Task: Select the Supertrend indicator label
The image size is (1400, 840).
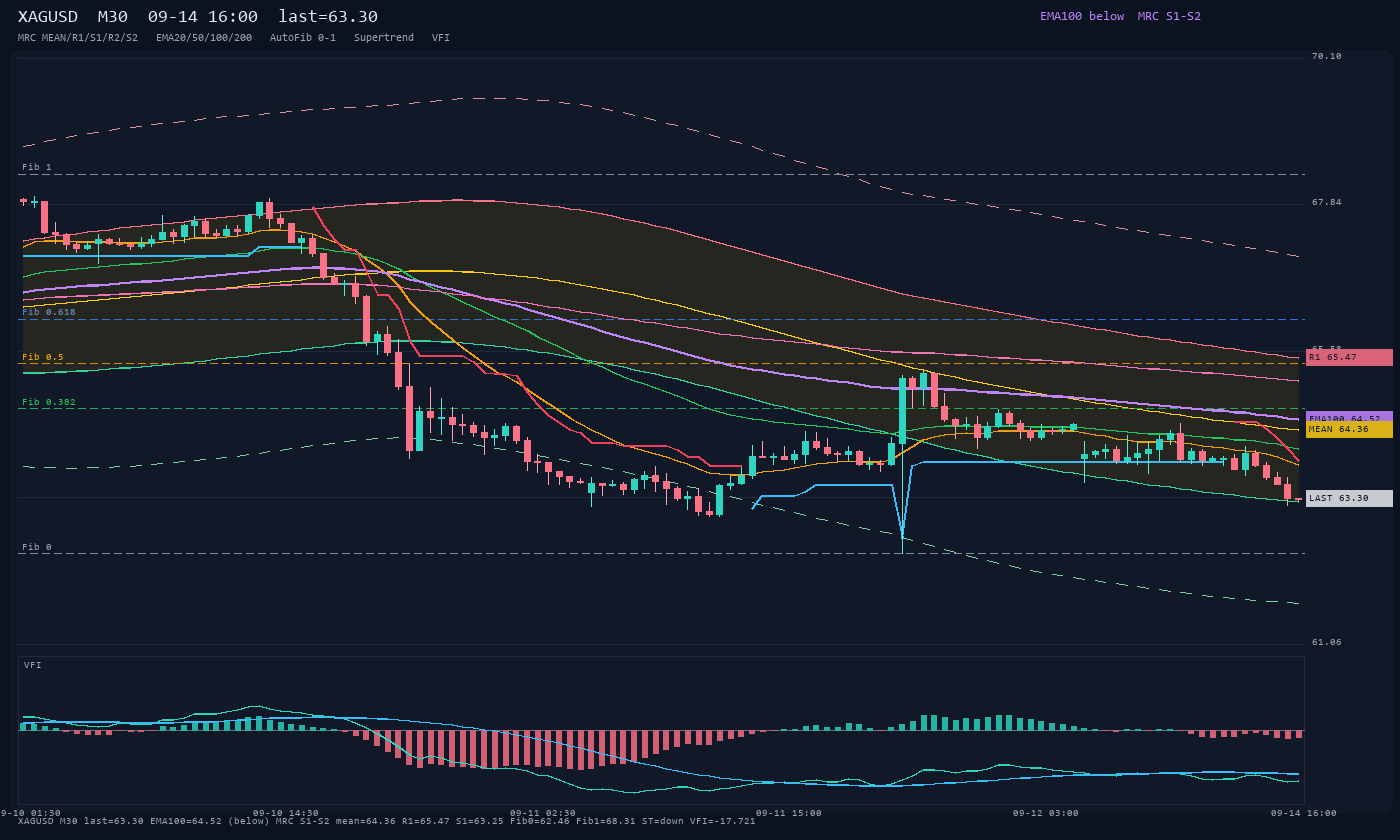Action: point(384,37)
